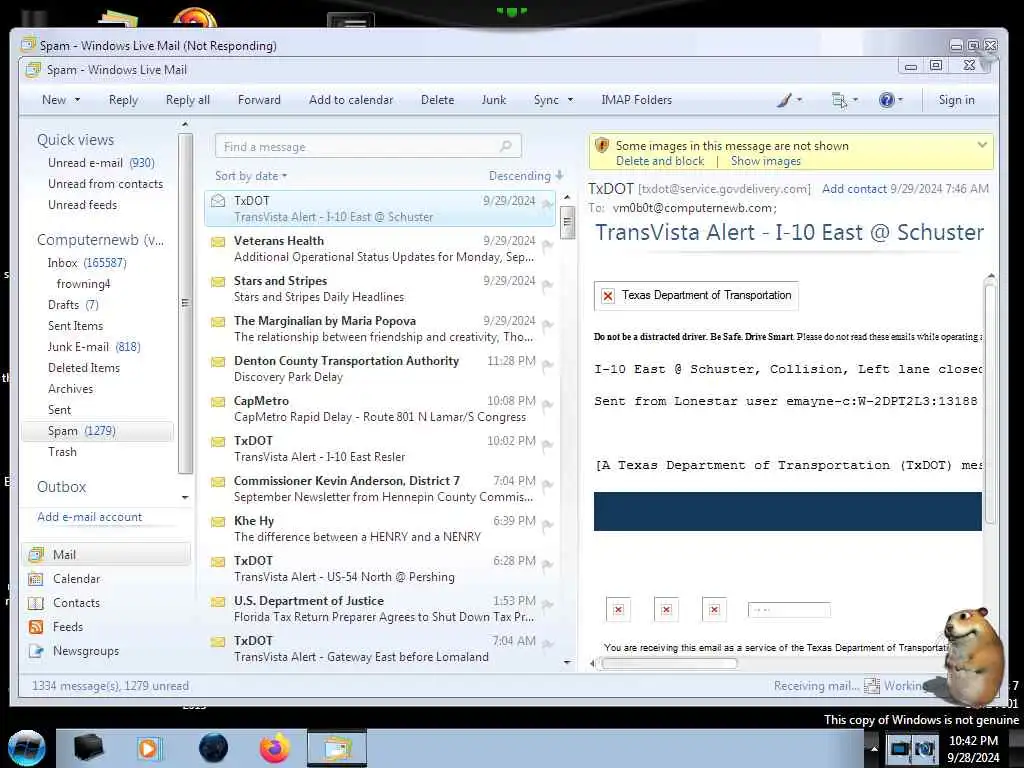Click the search magnifier in Find a message

point(505,146)
